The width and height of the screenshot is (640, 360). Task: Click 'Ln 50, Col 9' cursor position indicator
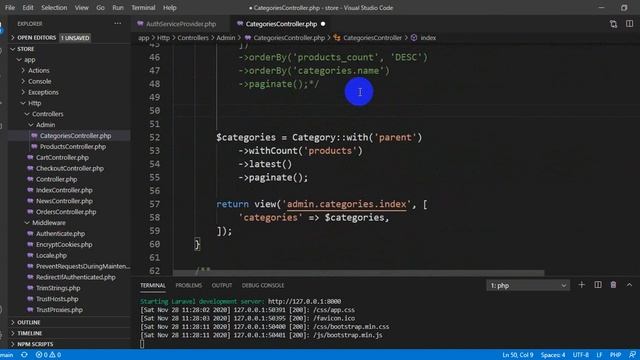(x=518, y=355)
